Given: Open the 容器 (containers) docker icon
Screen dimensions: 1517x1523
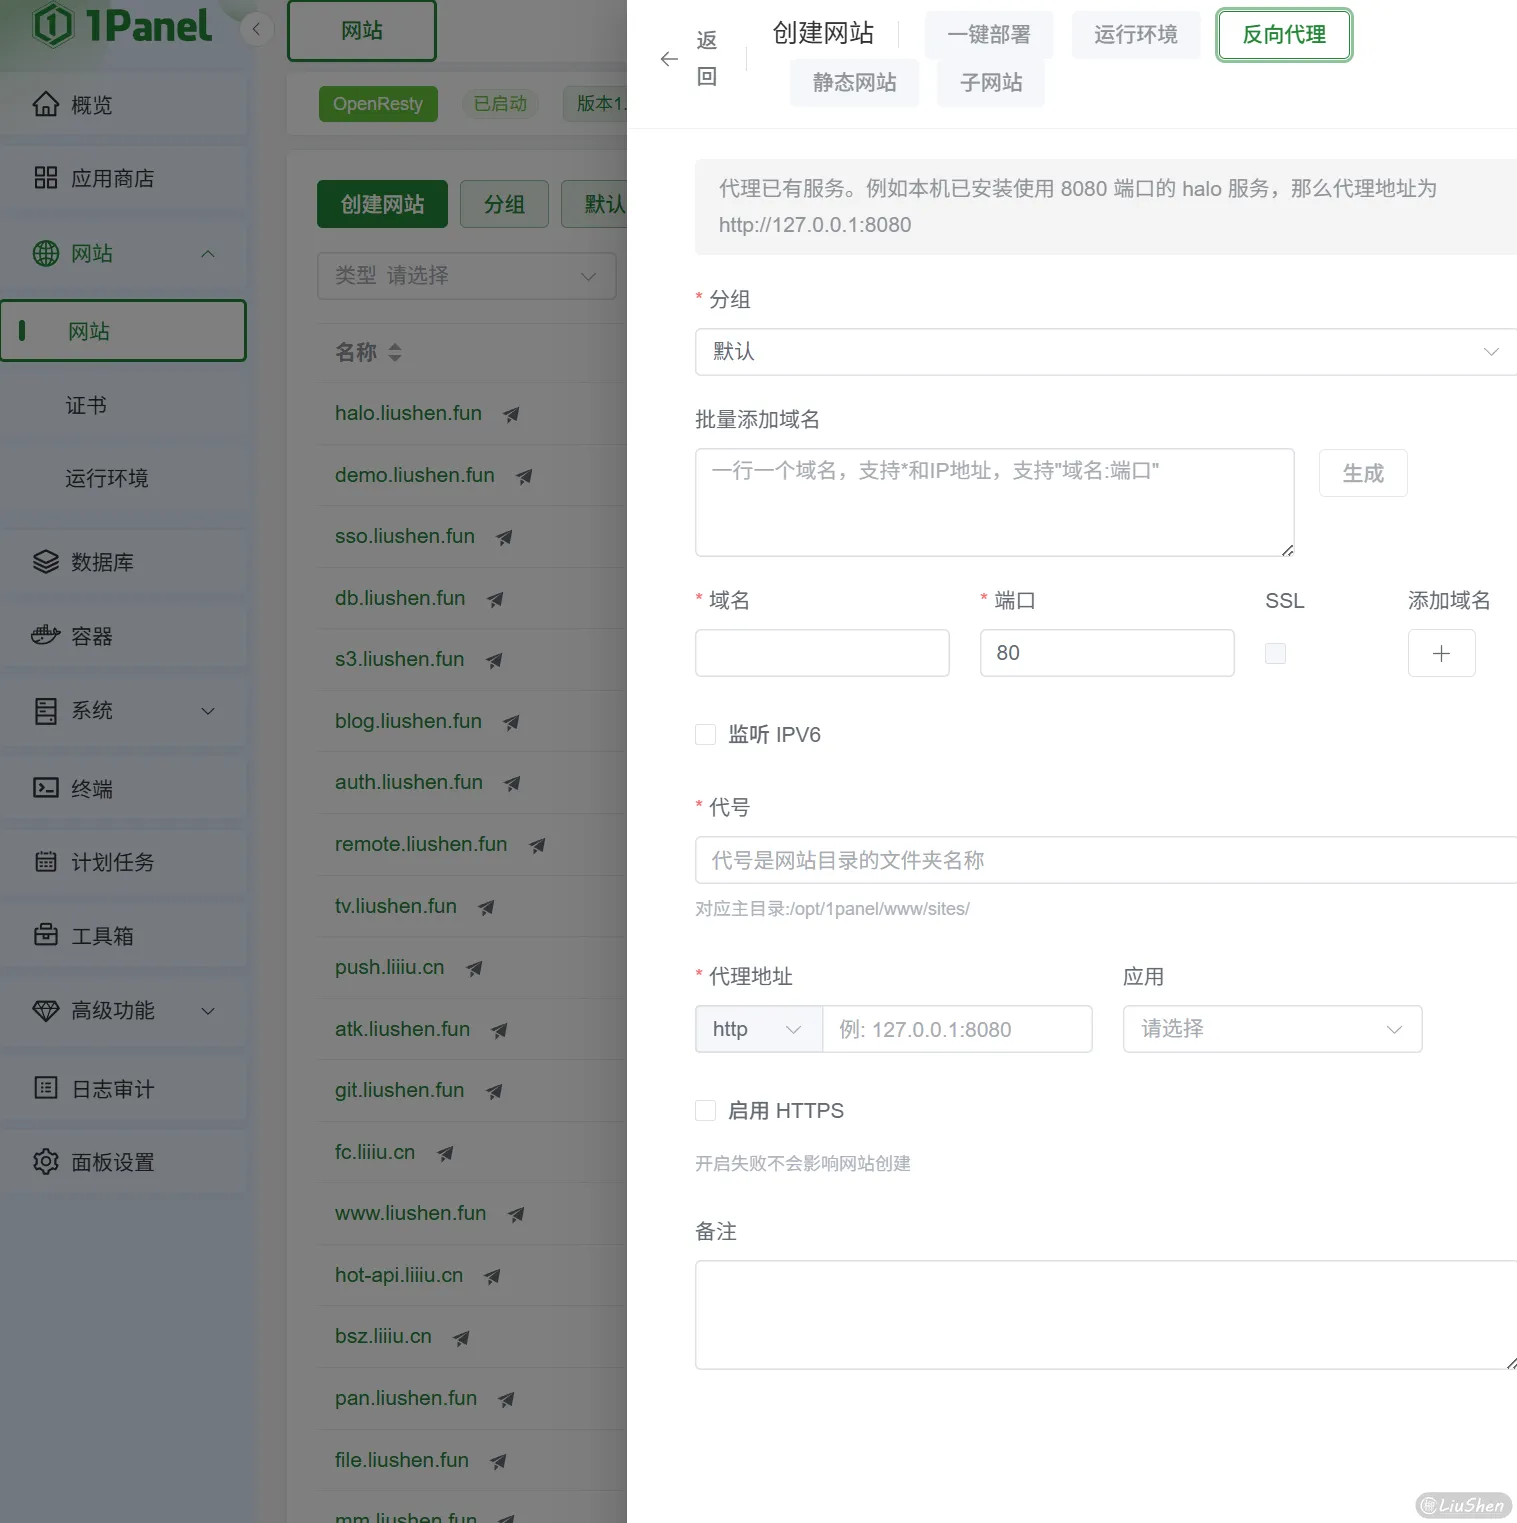Looking at the screenshot, I should coord(46,635).
